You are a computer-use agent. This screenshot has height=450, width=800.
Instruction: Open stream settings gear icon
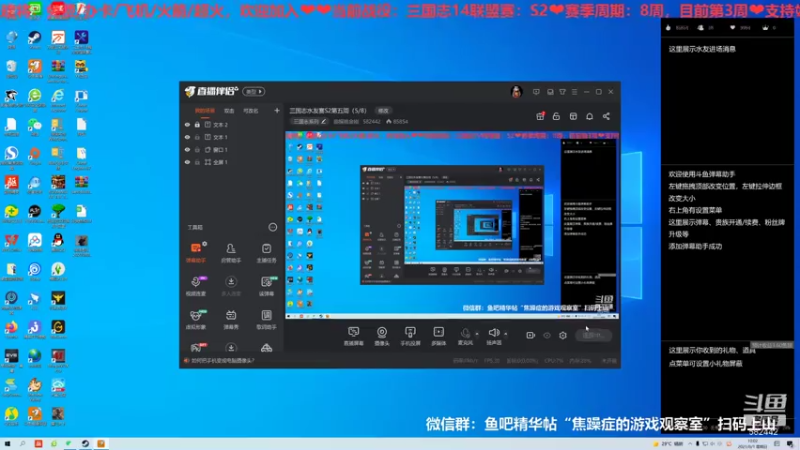click(x=563, y=335)
